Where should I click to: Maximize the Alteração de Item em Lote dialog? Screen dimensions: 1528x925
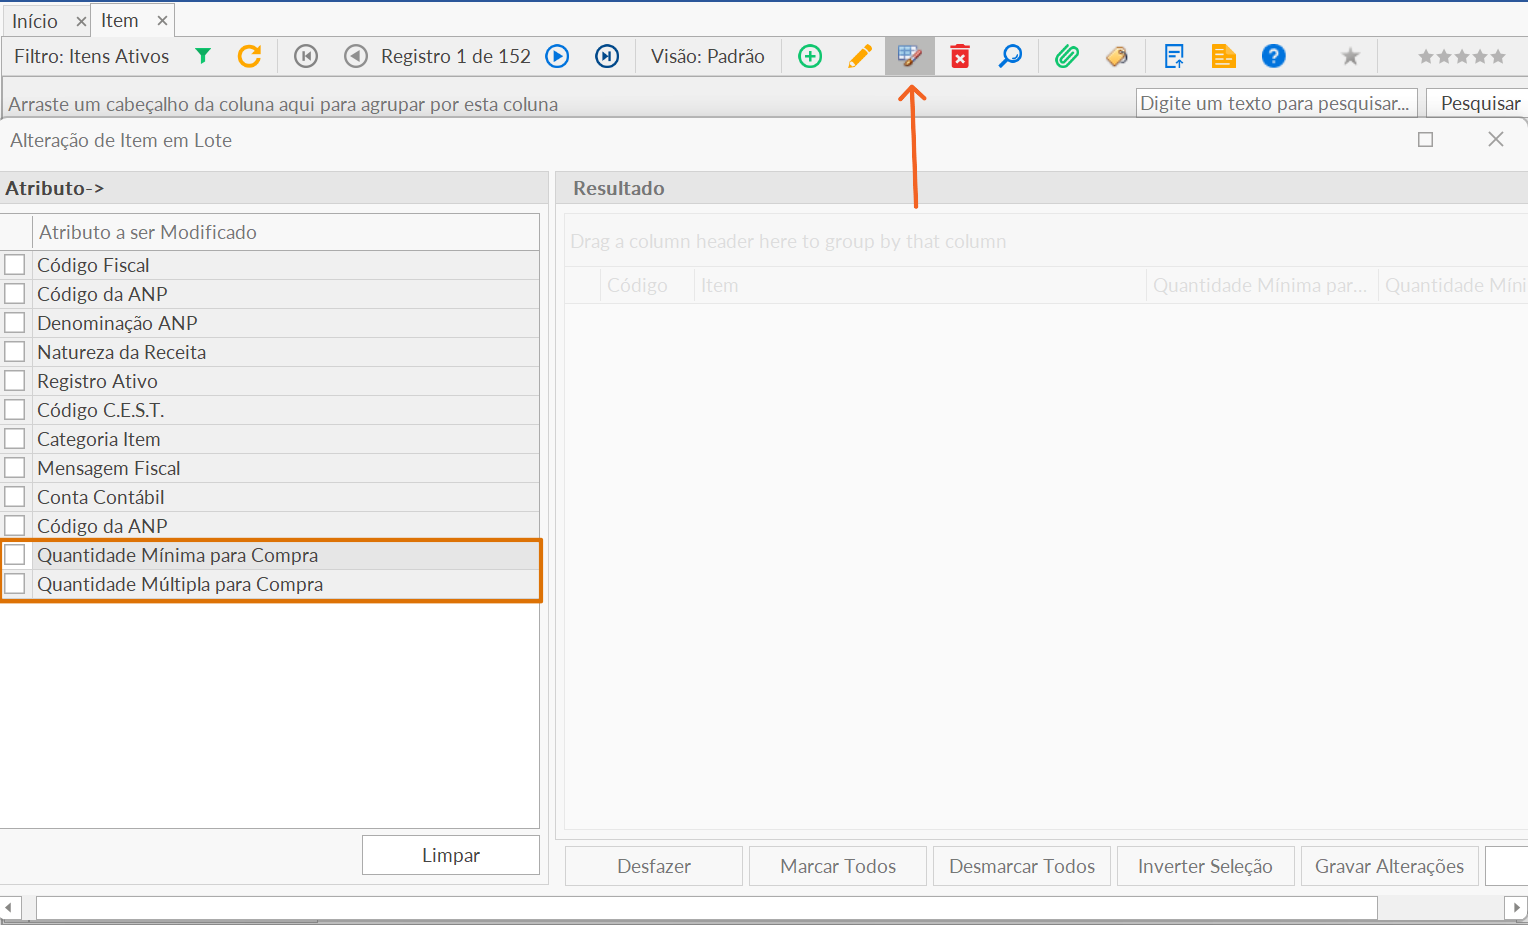[1426, 140]
